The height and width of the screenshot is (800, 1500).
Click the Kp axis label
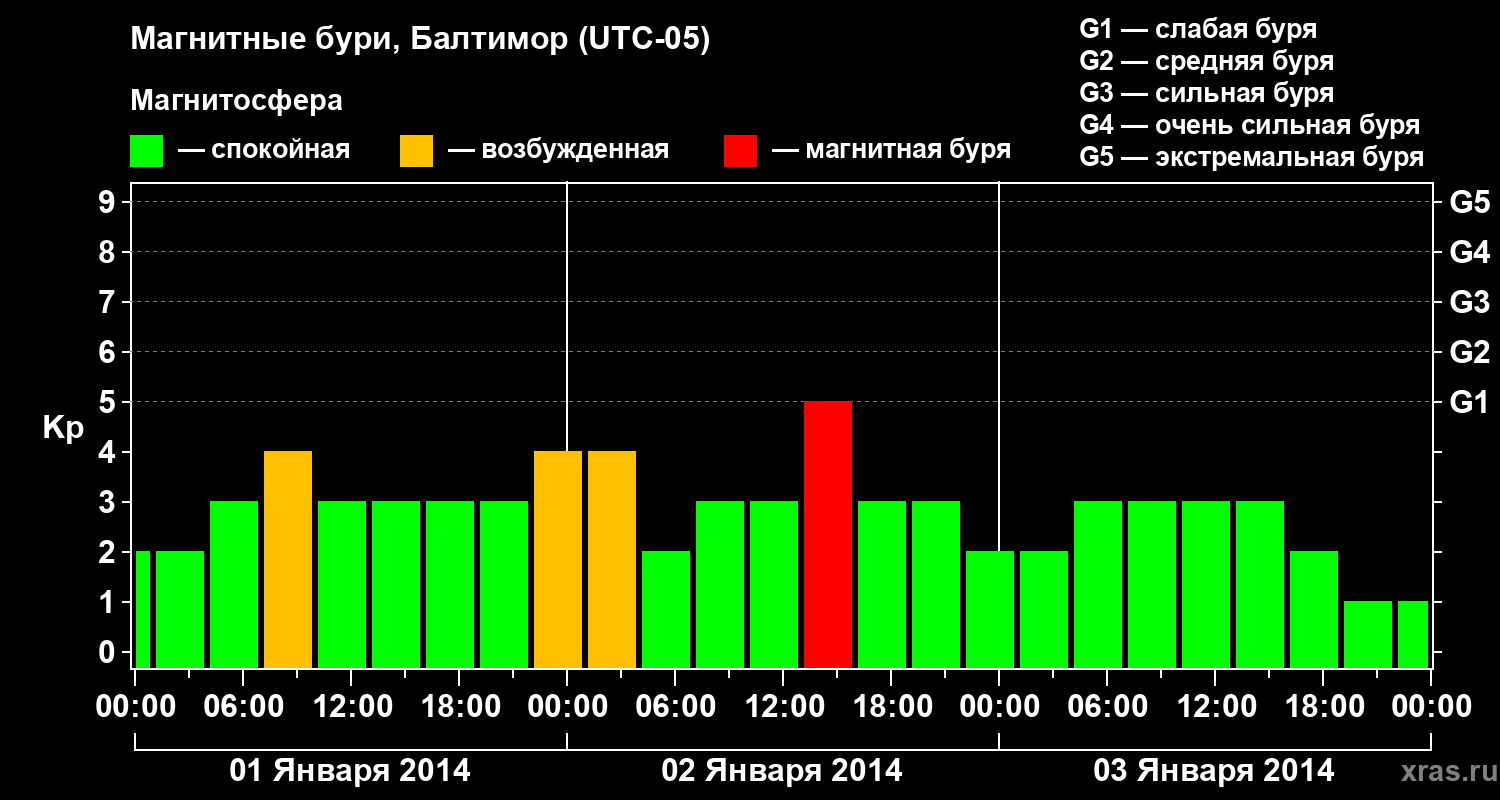[63, 430]
